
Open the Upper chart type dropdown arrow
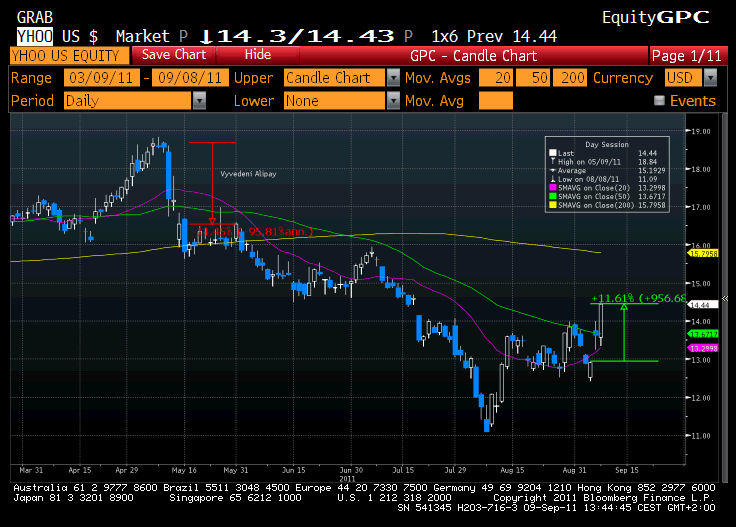click(x=393, y=78)
